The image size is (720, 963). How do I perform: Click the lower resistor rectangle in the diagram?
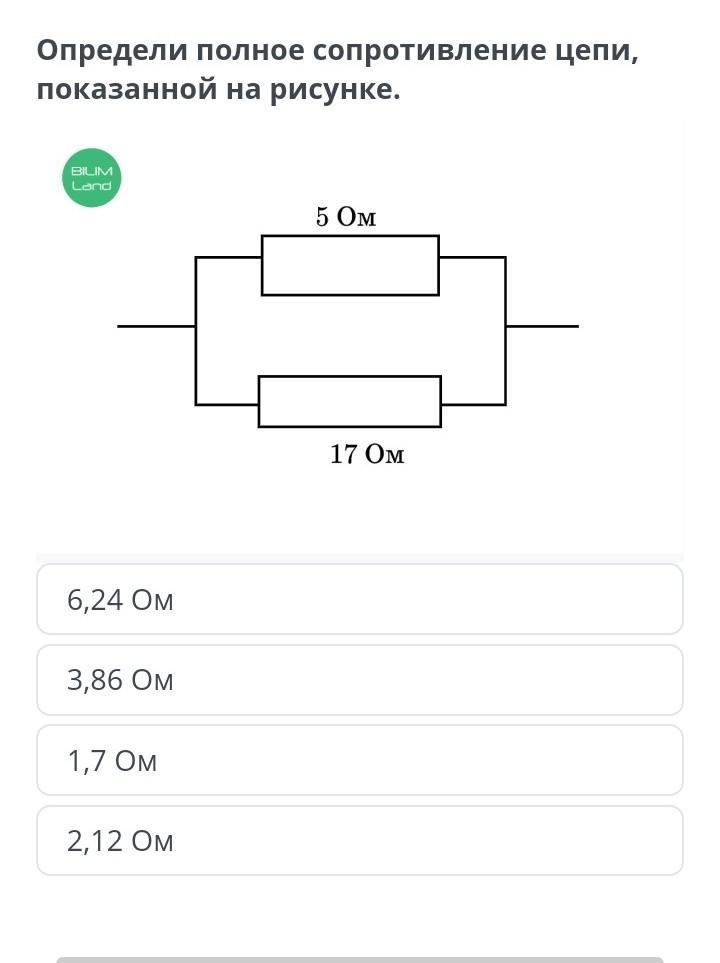(350, 401)
